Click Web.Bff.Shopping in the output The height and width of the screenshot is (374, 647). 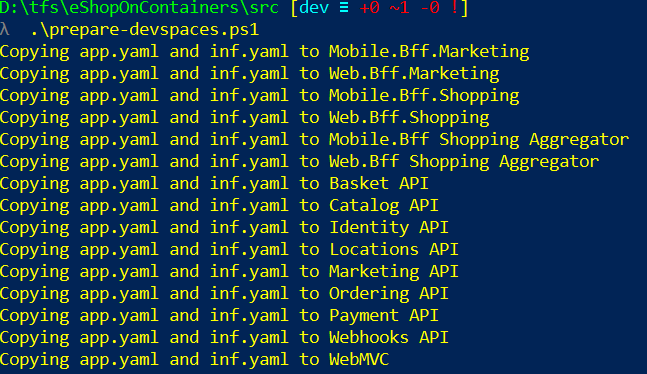click(409, 118)
